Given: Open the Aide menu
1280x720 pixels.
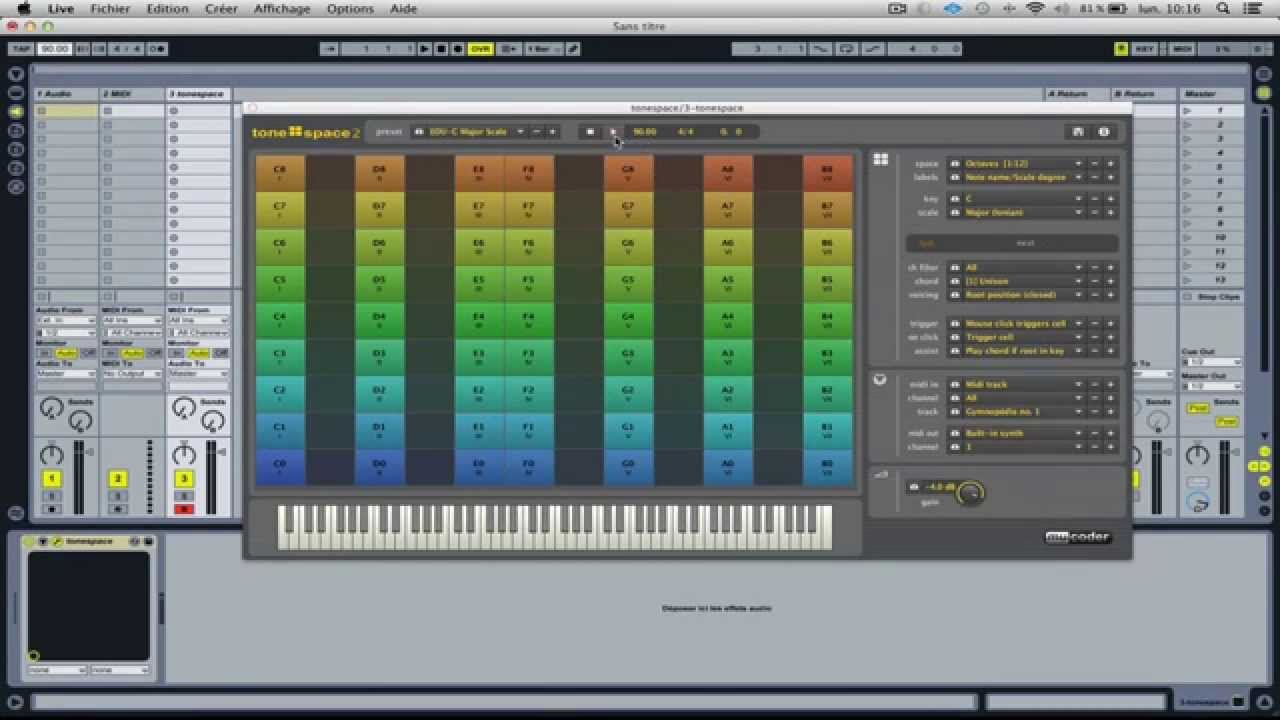Looking at the screenshot, I should (x=403, y=8).
